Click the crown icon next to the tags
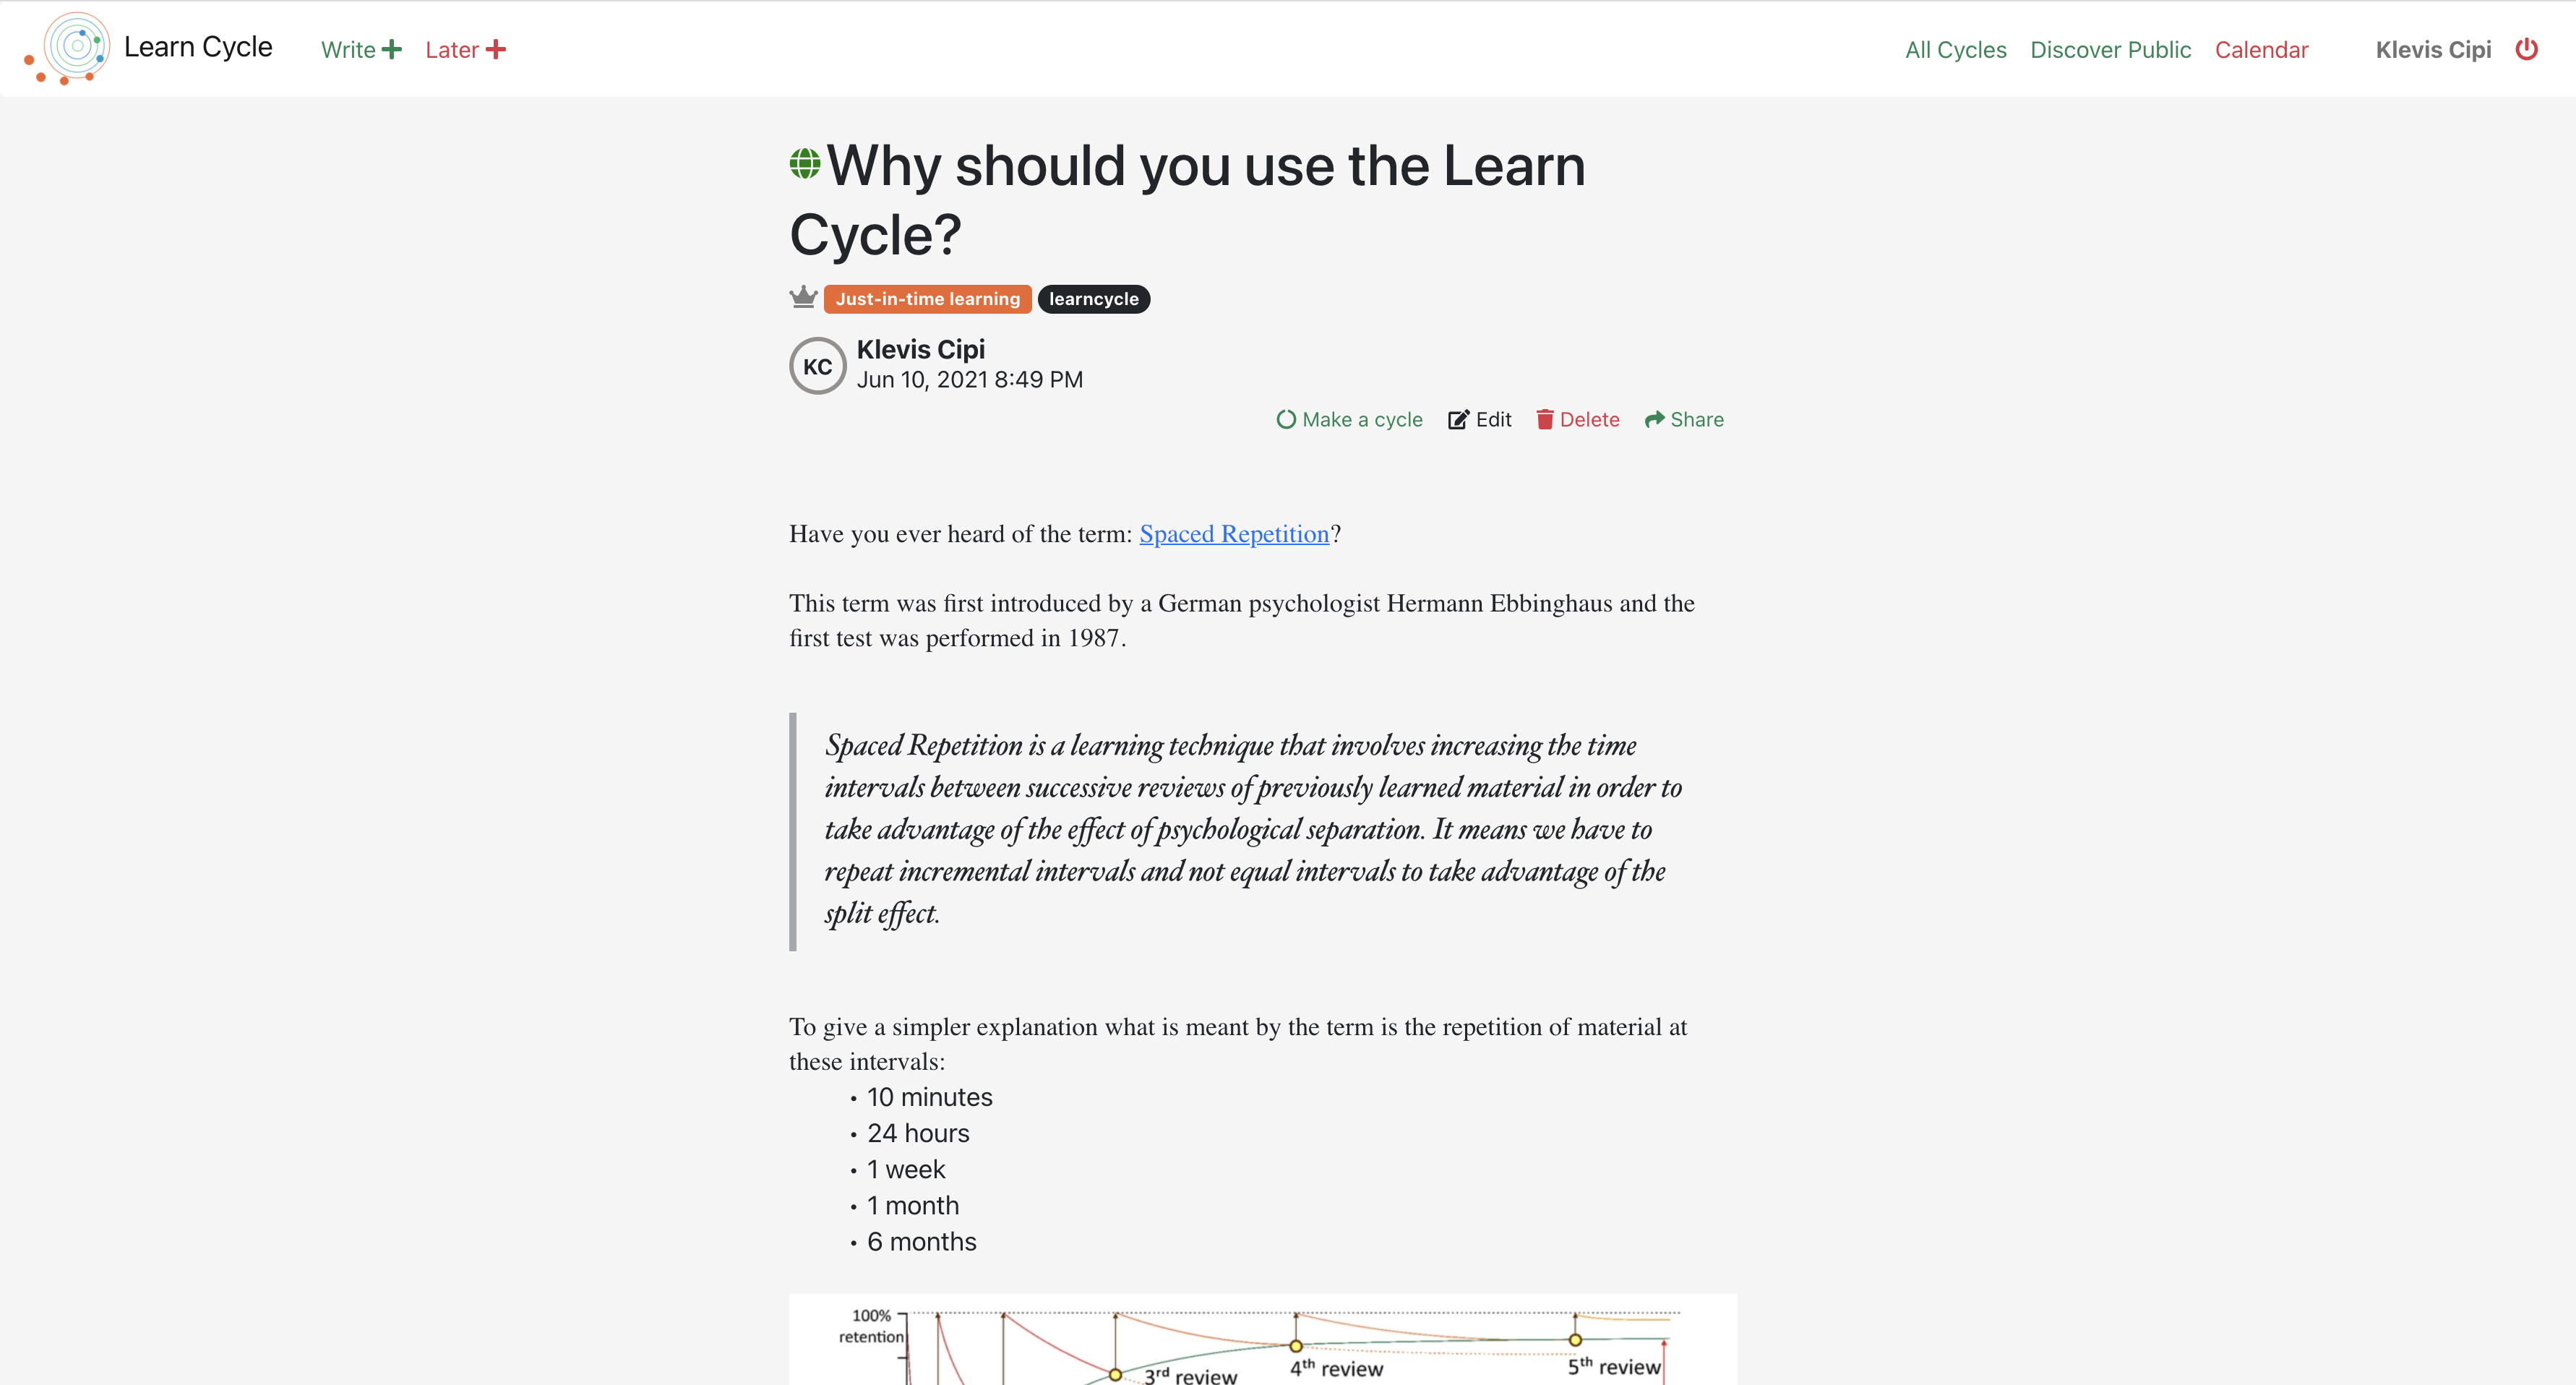The image size is (2576, 1385). pos(803,297)
